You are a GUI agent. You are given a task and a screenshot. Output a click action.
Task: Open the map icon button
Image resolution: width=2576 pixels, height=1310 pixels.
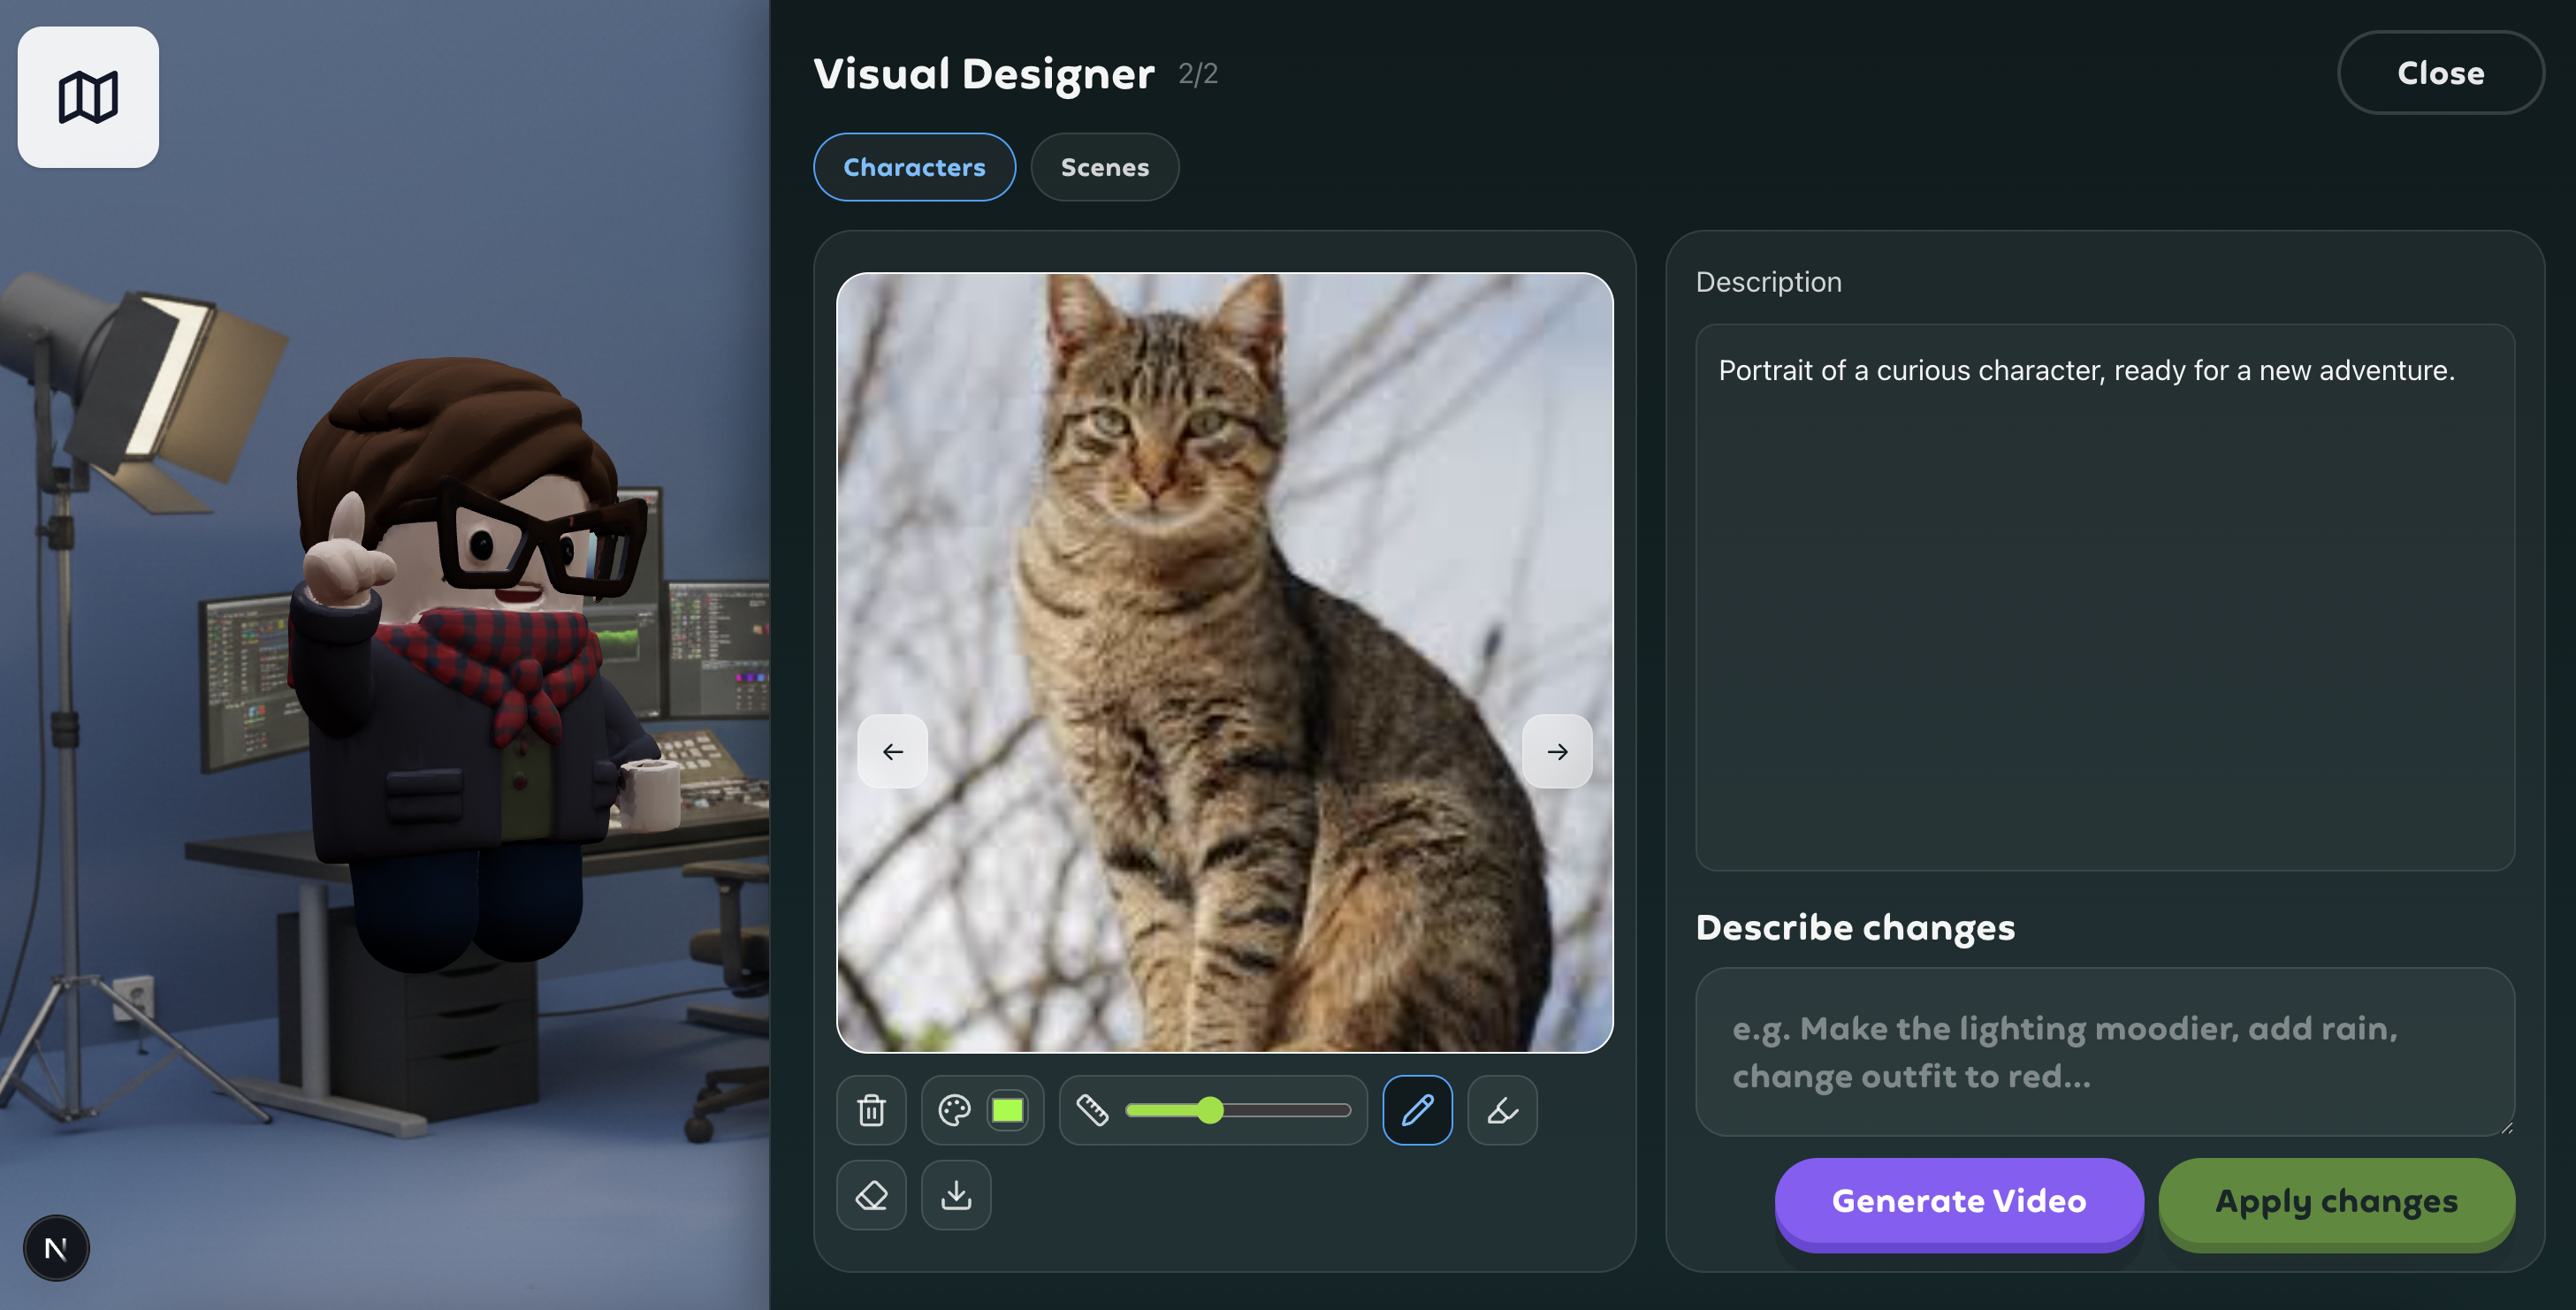(88, 97)
